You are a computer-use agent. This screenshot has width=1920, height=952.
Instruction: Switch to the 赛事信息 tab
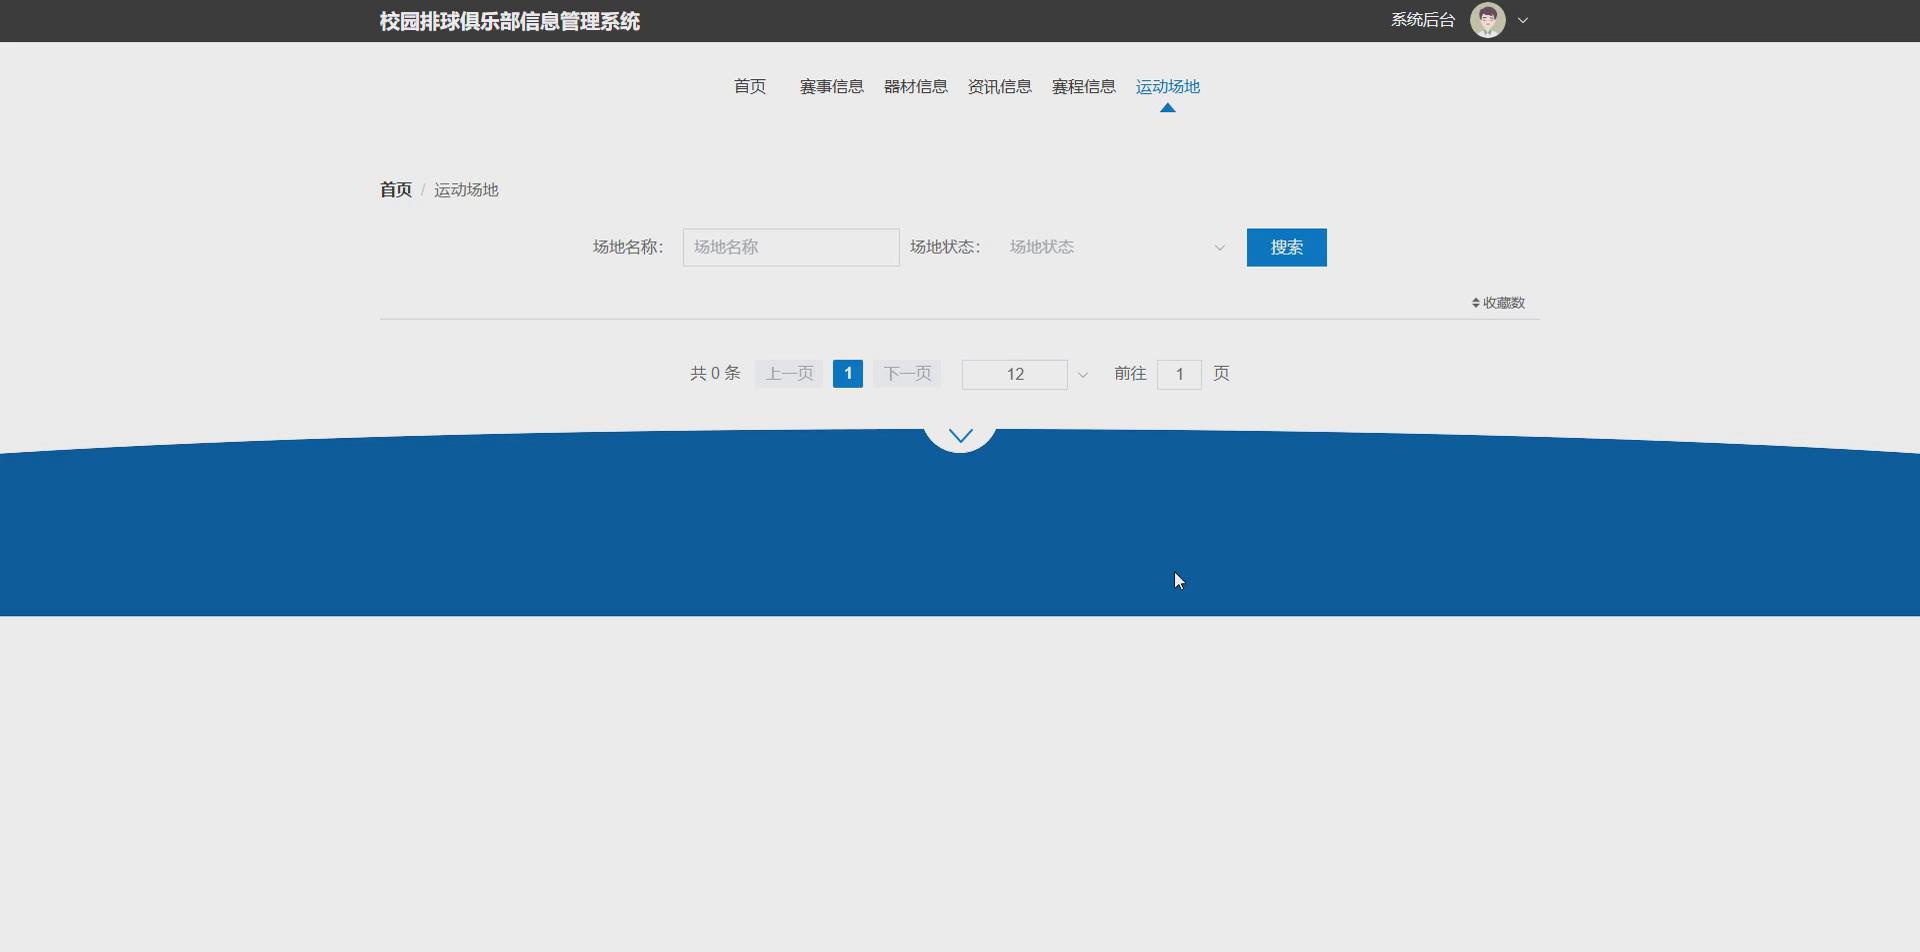coord(831,86)
